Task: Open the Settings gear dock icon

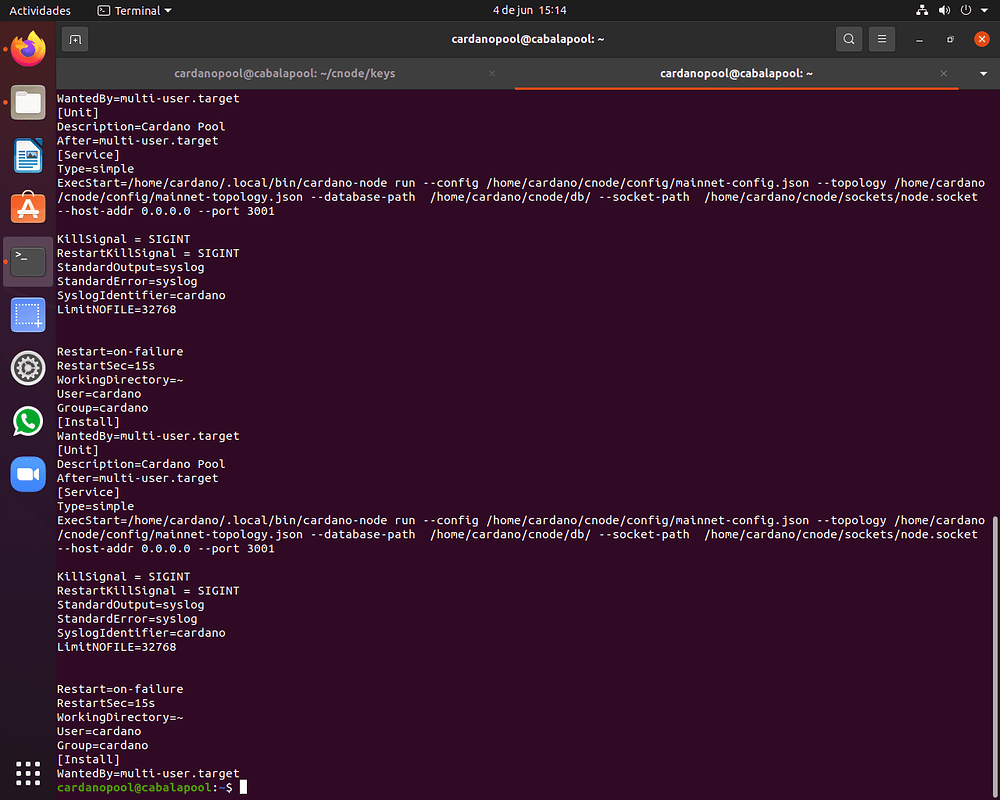Action: point(28,368)
